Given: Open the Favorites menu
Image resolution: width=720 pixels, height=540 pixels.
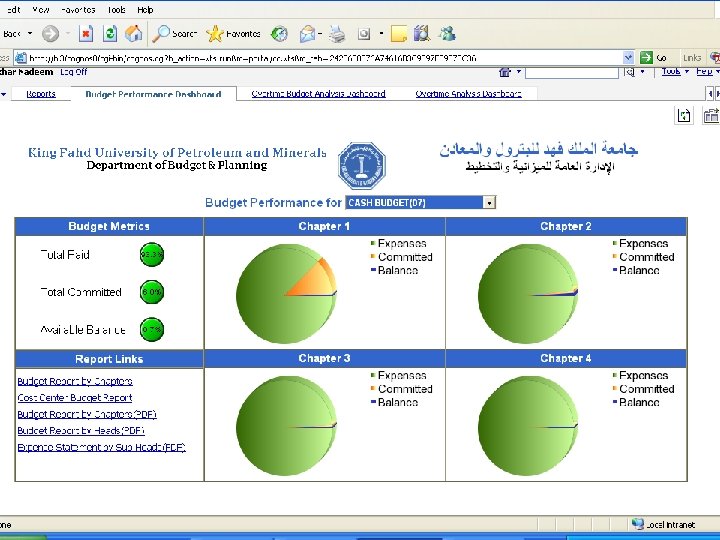Looking at the screenshot, I should [x=78, y=10].
